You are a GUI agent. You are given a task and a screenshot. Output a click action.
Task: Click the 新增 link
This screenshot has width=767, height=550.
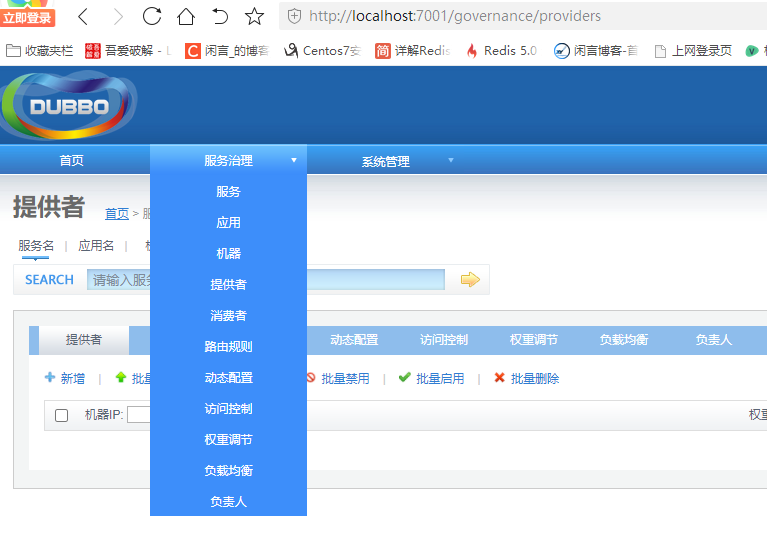coord(72,378)
